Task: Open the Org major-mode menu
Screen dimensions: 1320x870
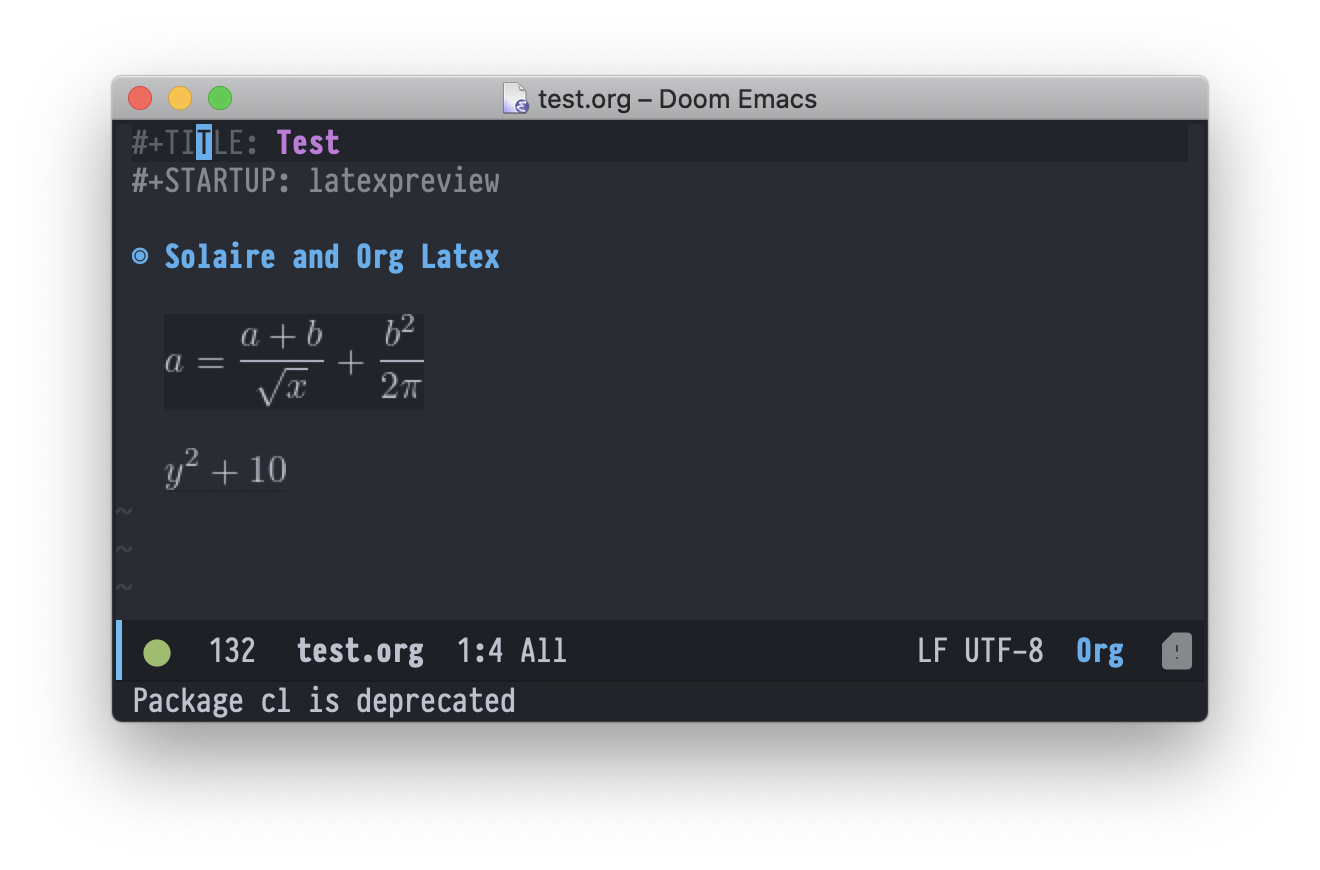Action: click(1099, 651)
